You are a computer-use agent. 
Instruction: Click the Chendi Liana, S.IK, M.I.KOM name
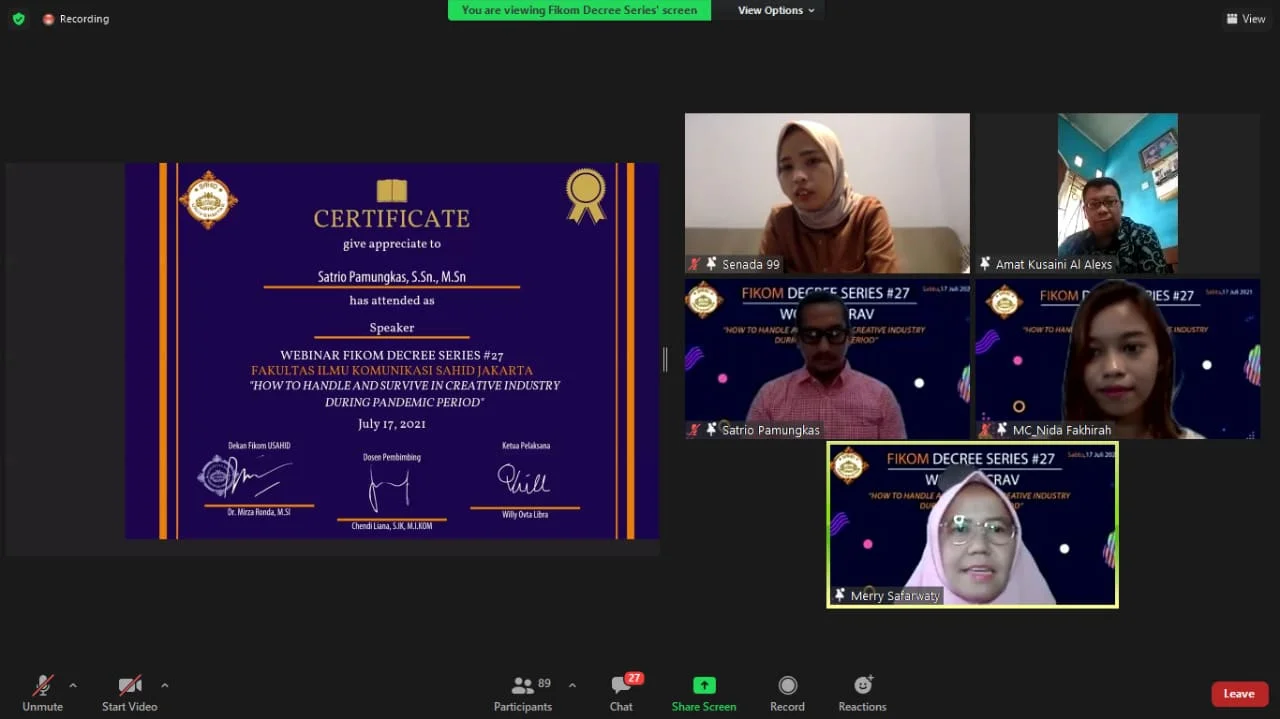391,527
